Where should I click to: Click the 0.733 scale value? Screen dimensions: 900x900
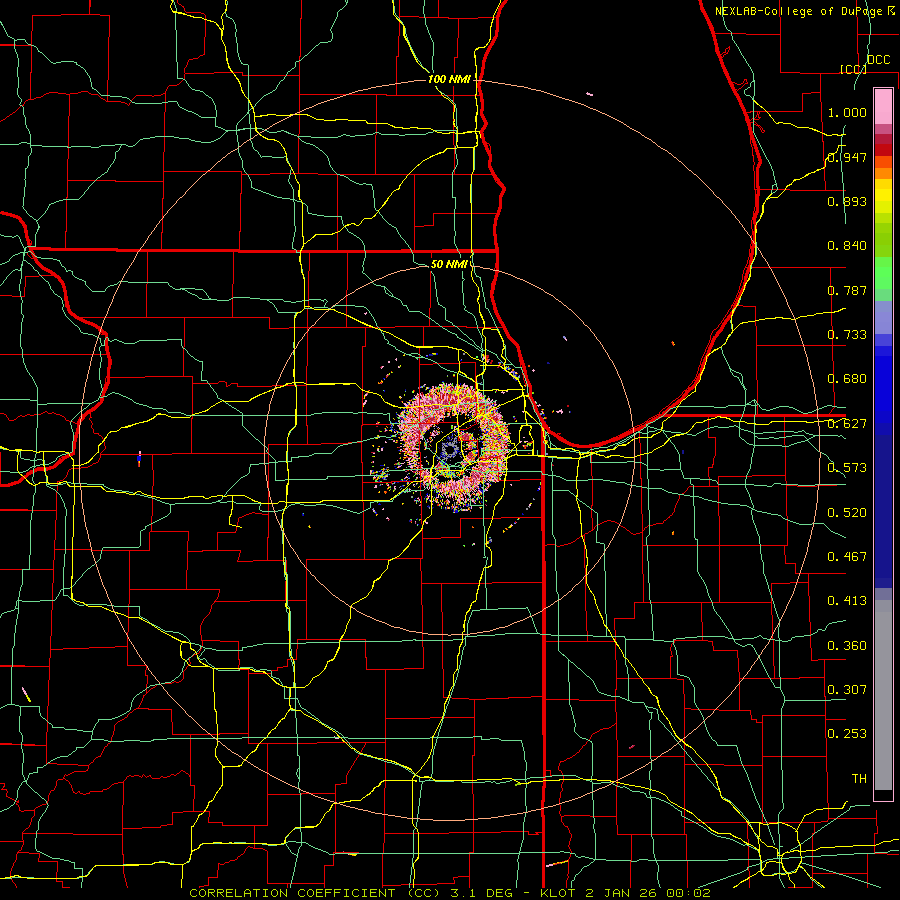[x=847, y=335]
